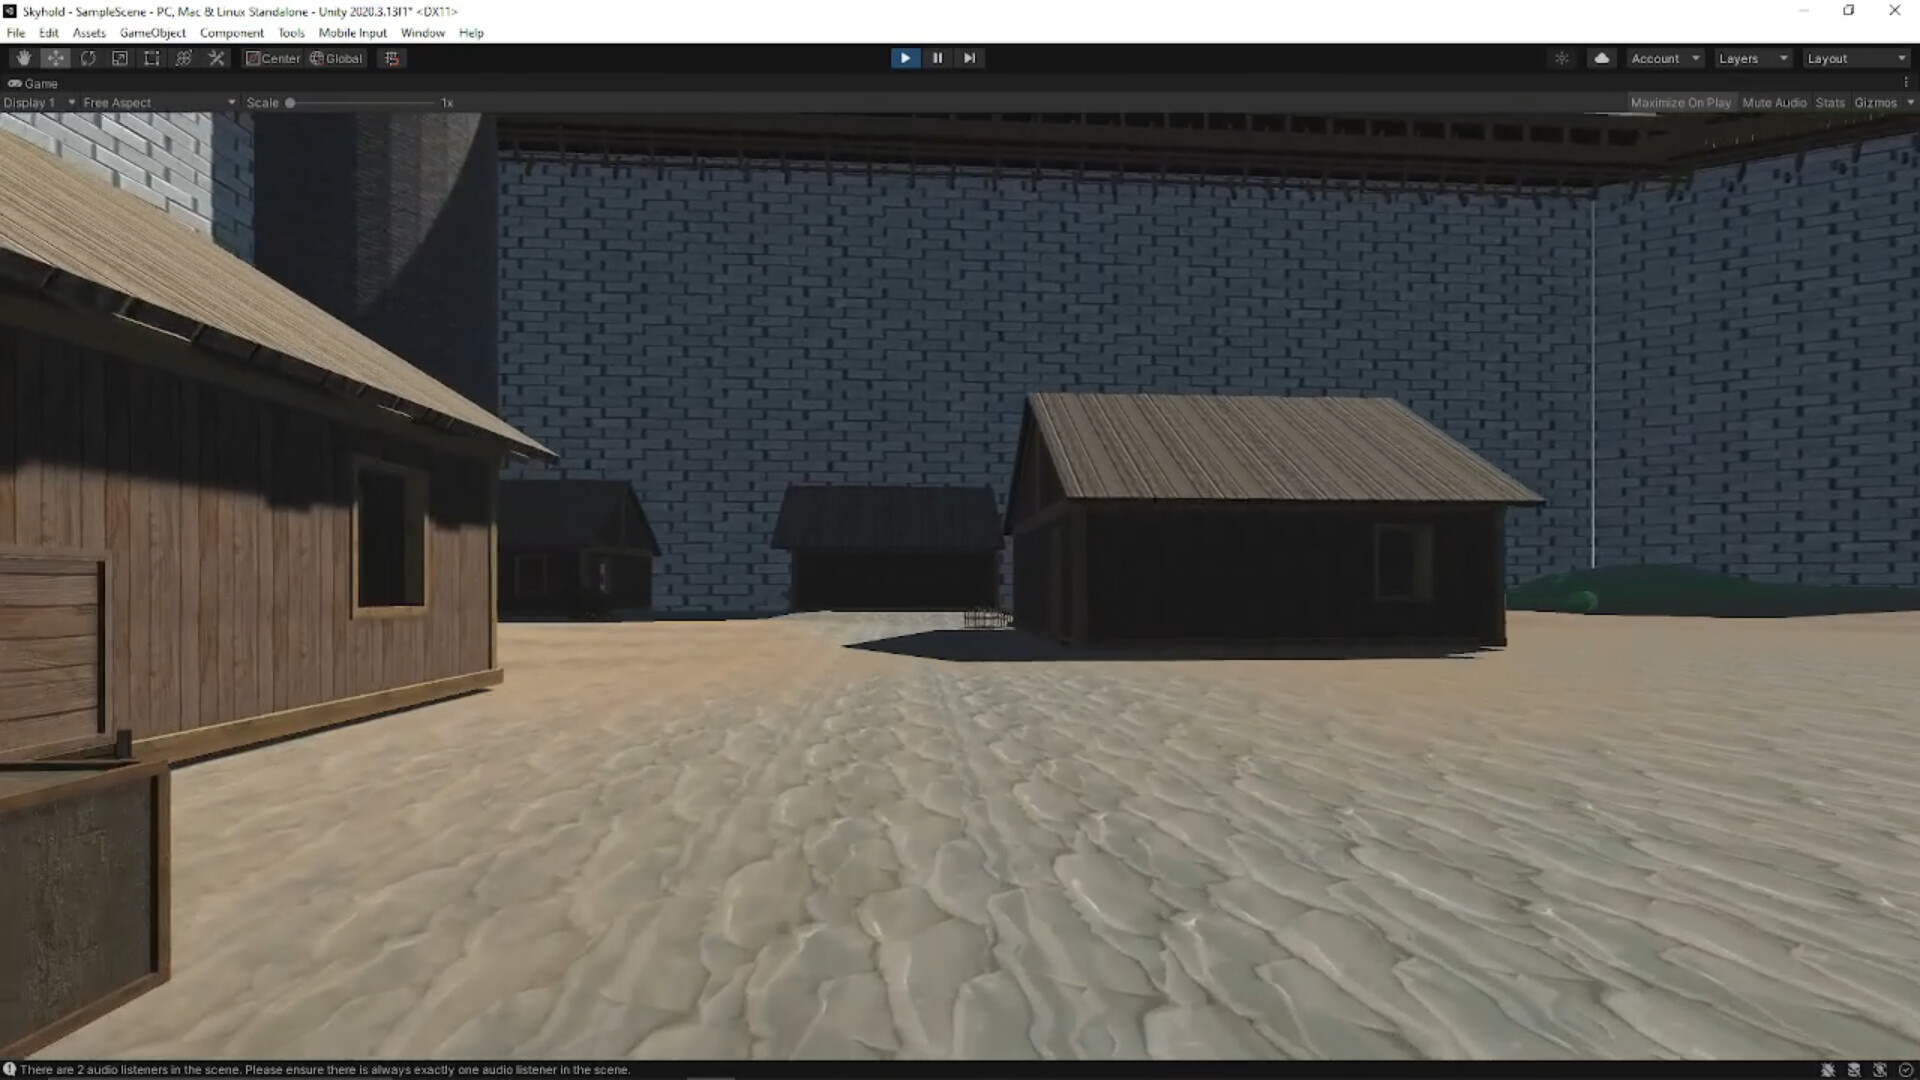1920x1080 pixels.
Task: Select the combined Transform tool
Action: click(184, 58)
